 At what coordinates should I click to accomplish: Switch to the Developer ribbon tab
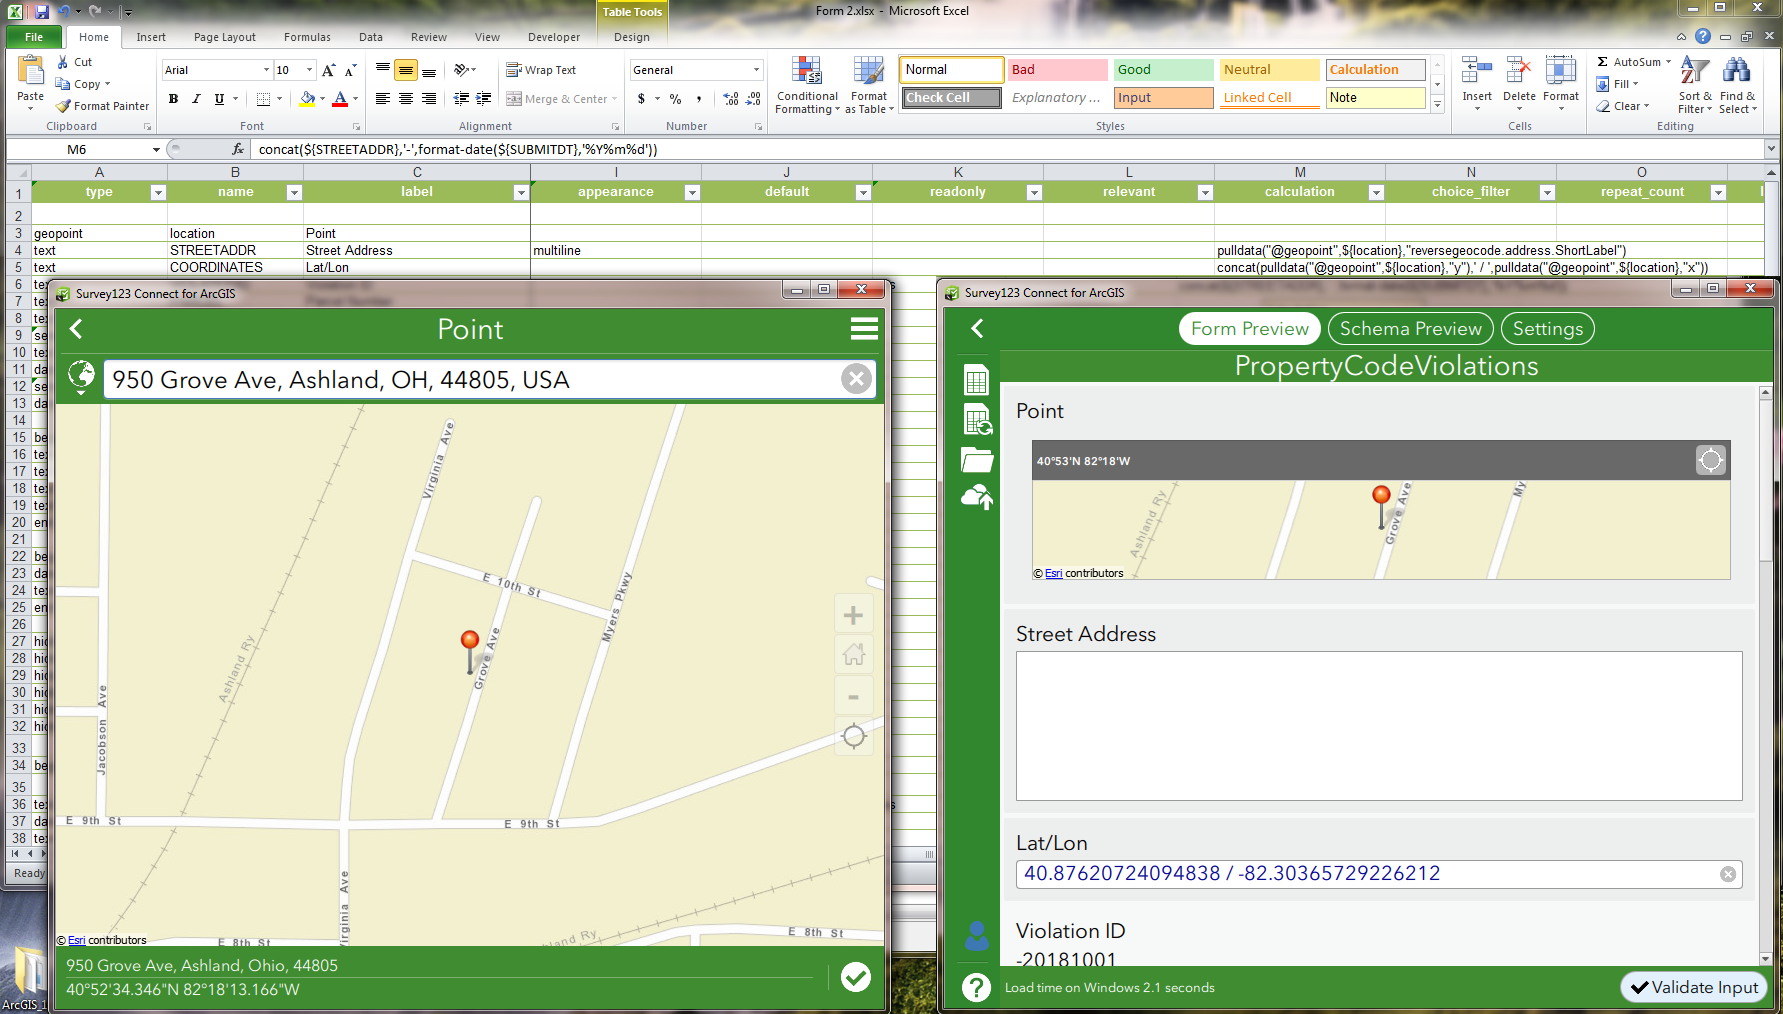pos(554,37)
